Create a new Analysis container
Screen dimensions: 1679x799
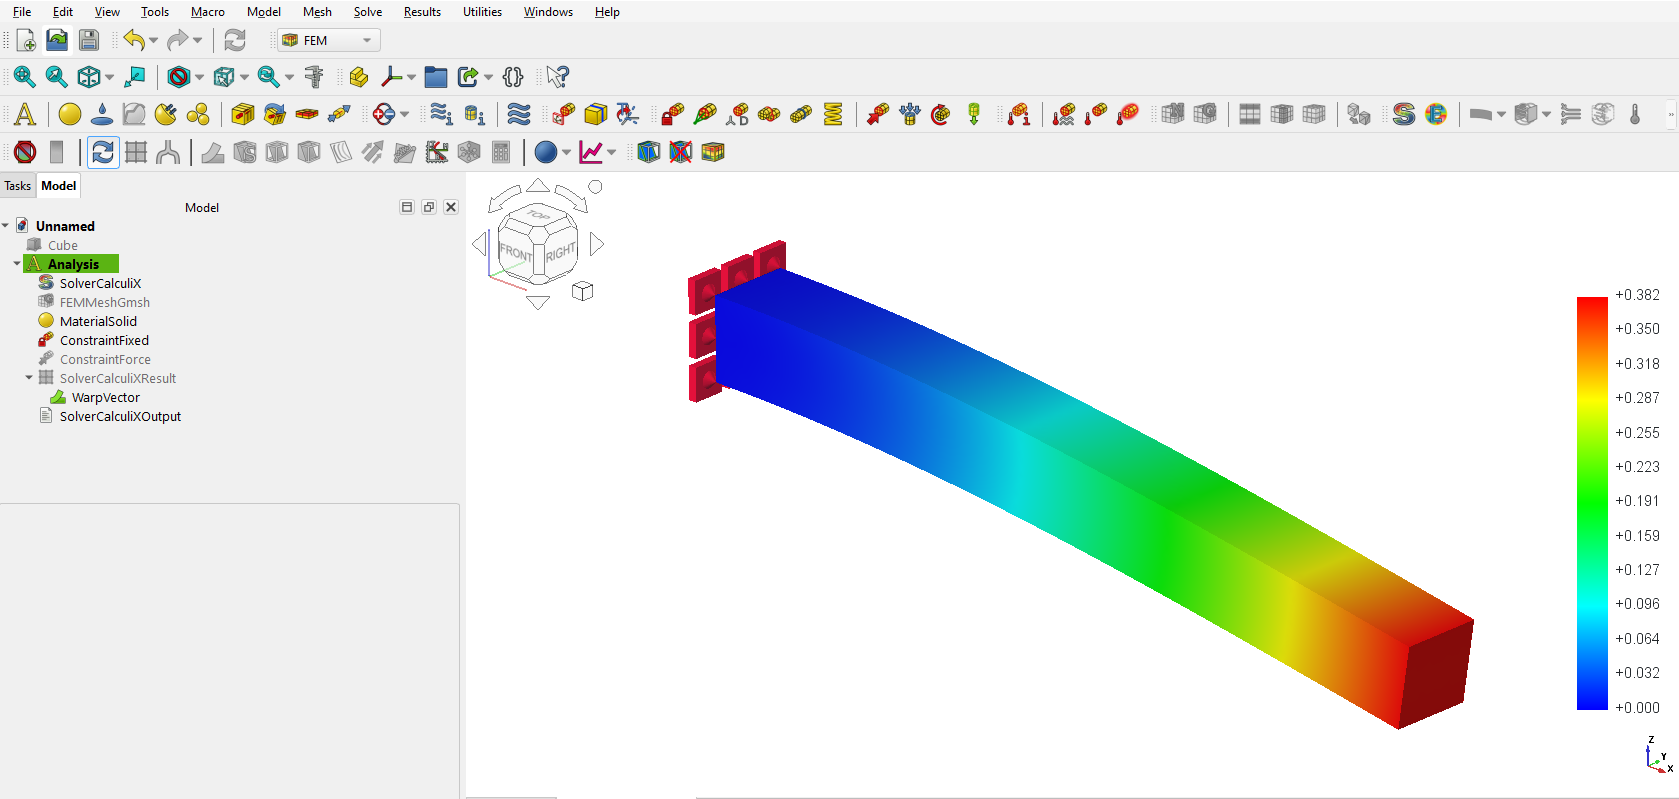click(25, 114)
